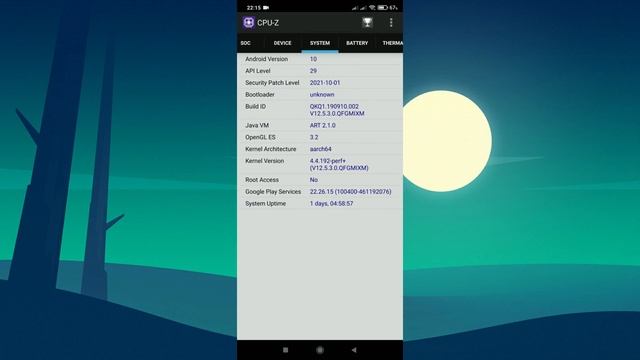Tap the Wi-Fi signal icon in status bar

[372, 7]
